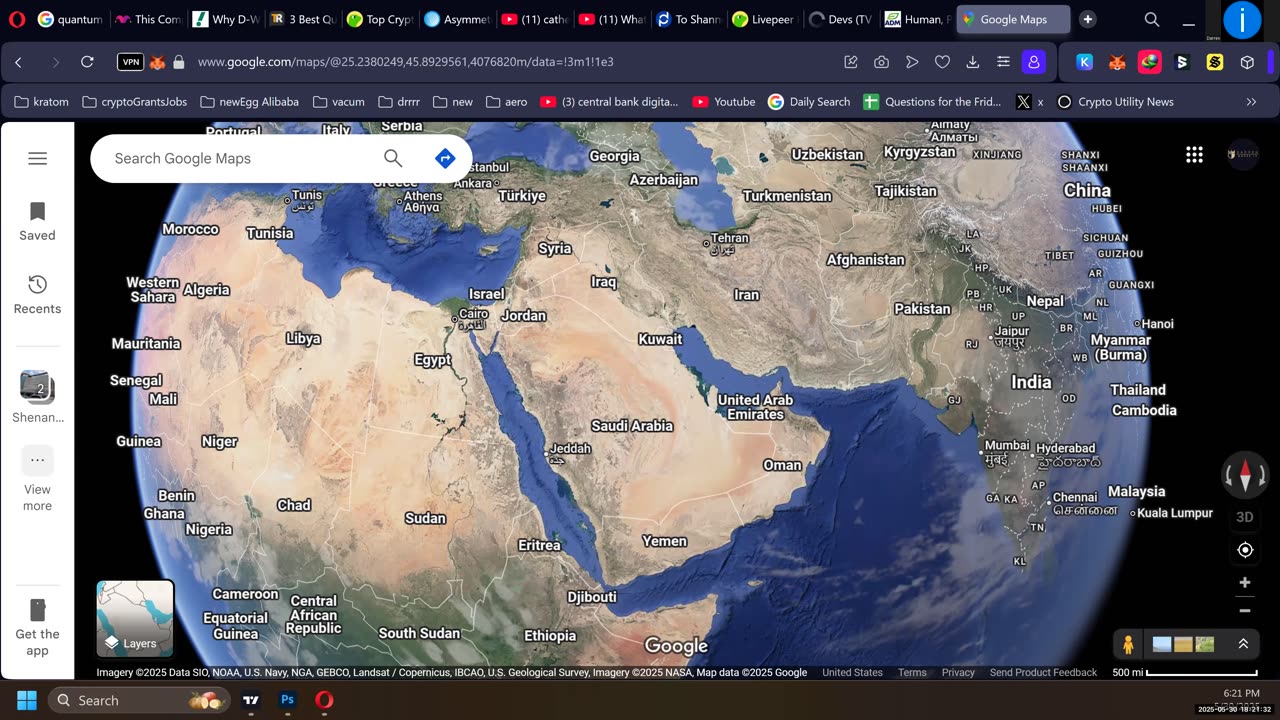The height and width of the screenshot is (720, 1280).
Task: Open the Layers map type thumbnail
Action: pyautogui.click(x=135, y=618)
